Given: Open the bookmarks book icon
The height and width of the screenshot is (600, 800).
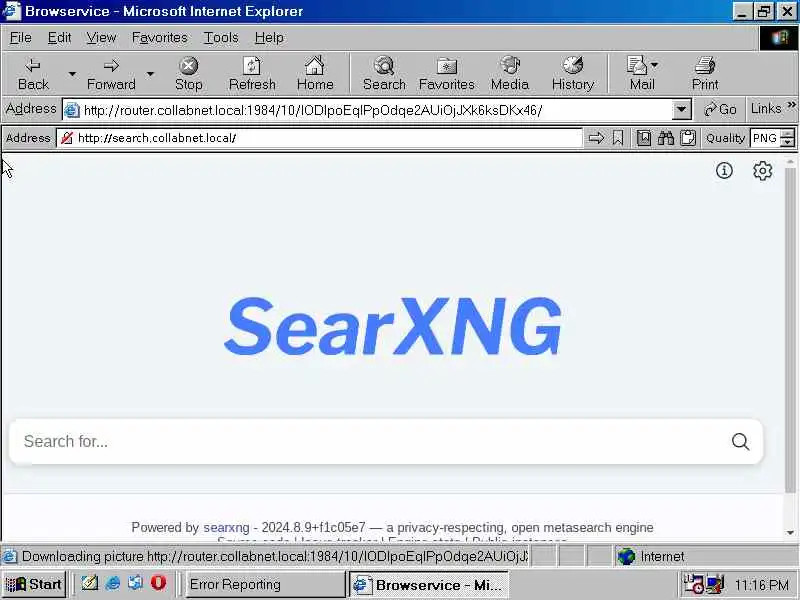Looking at the screenshot, I should [x=643, y=138].
